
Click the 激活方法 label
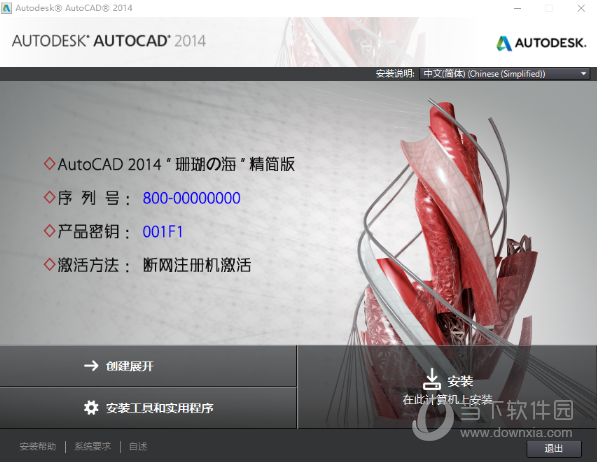click(94, 265)
